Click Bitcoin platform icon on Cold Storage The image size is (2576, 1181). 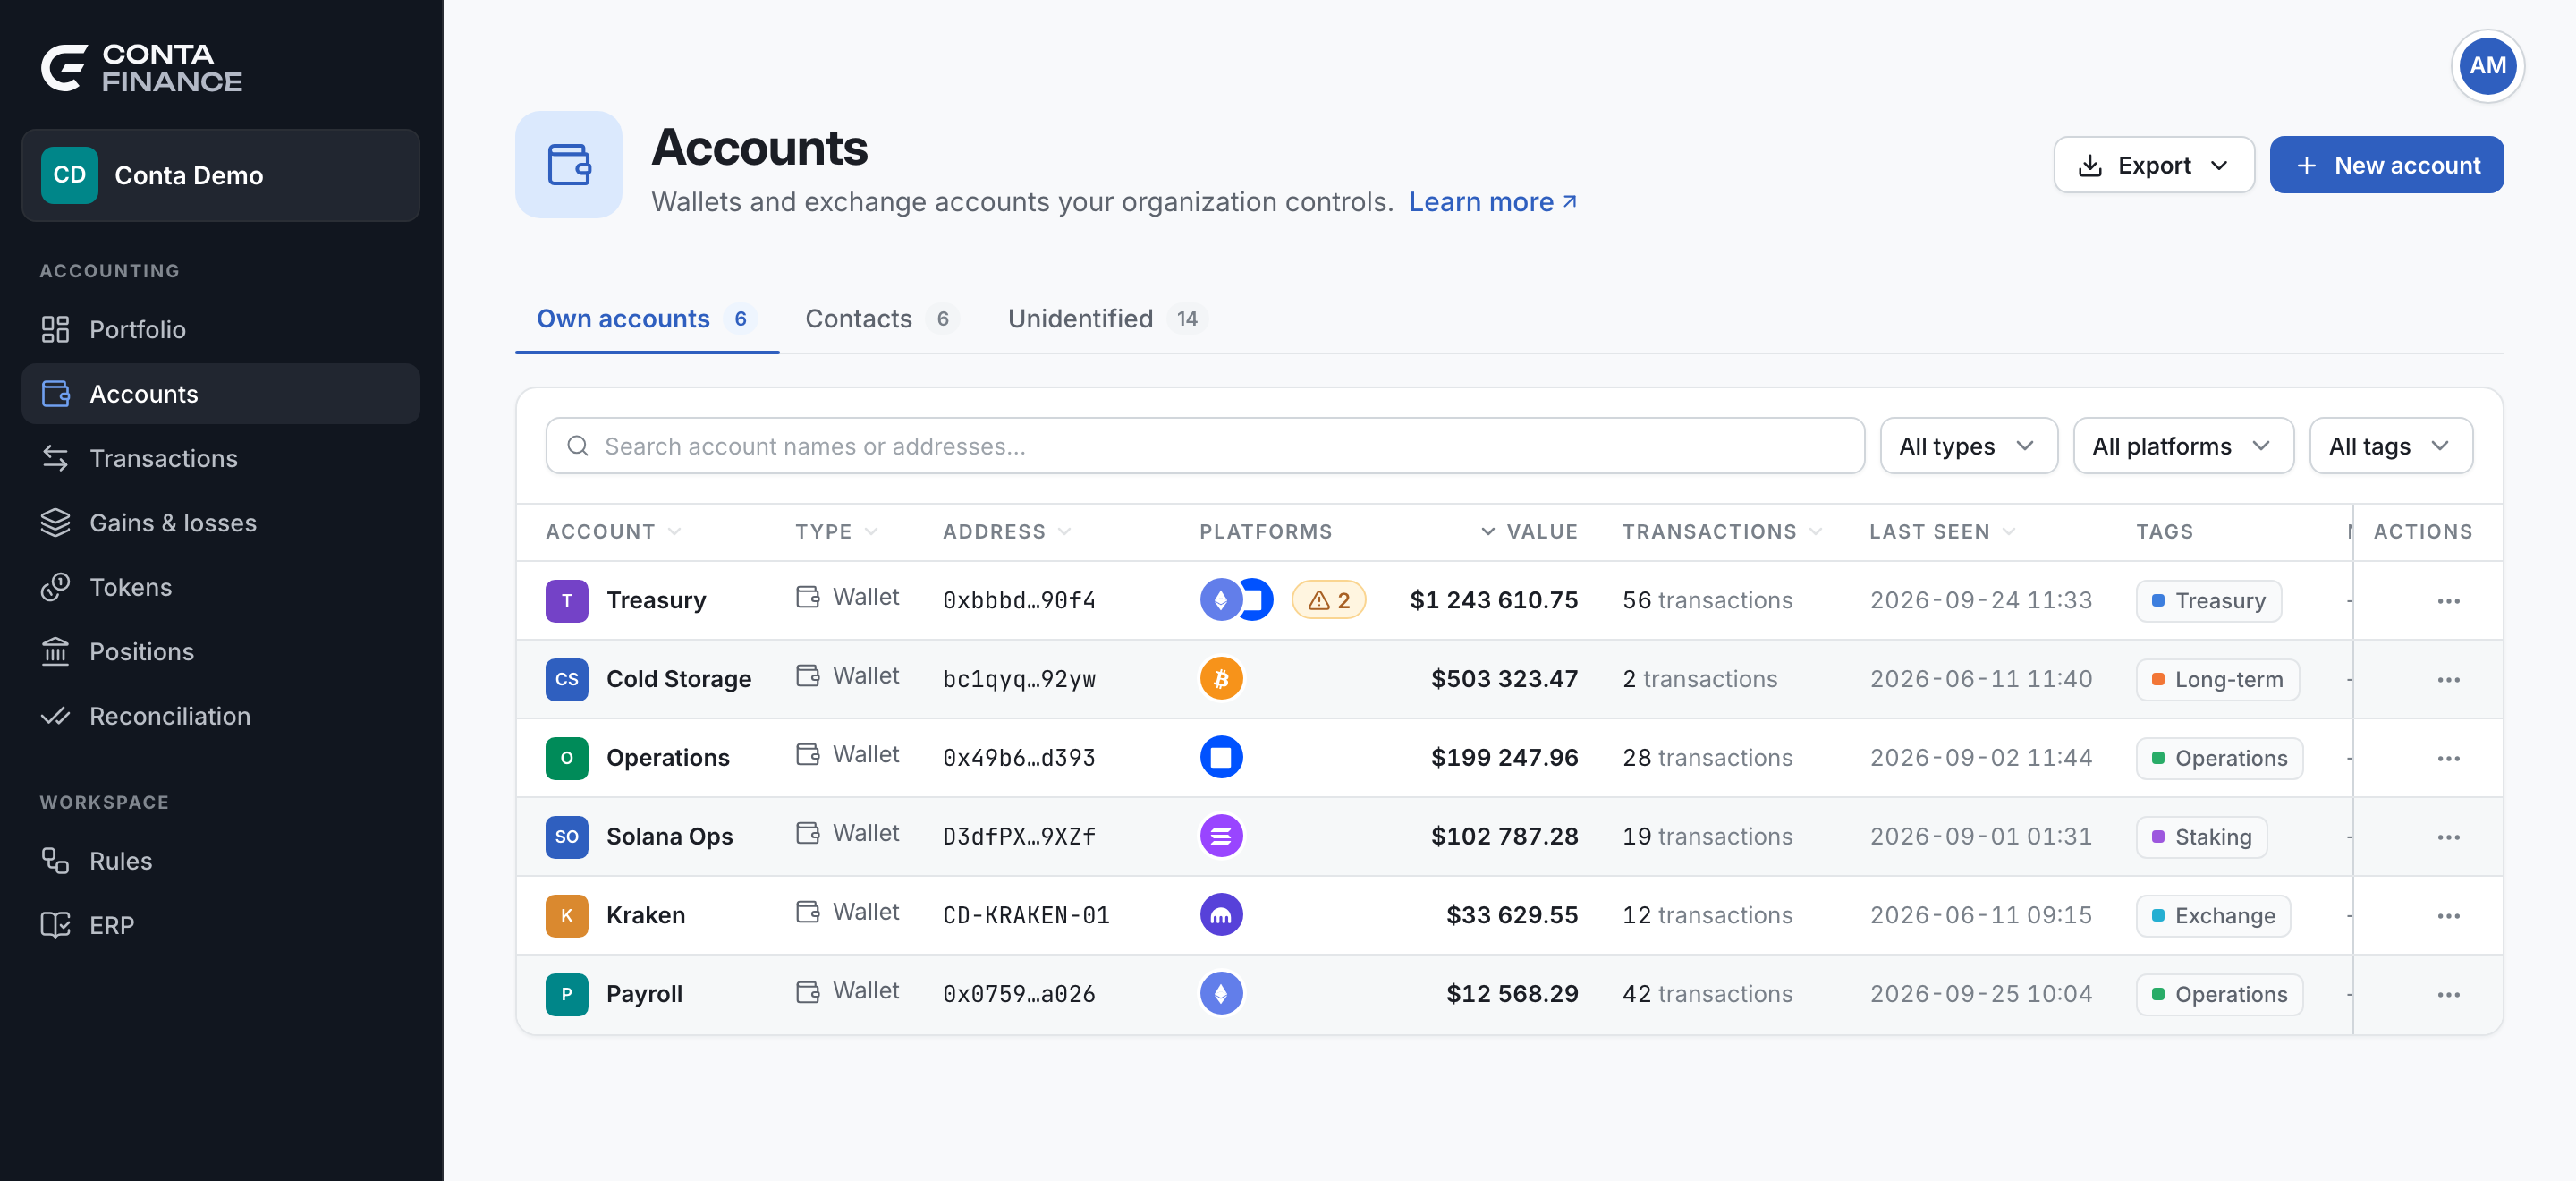coord(1221,679)
